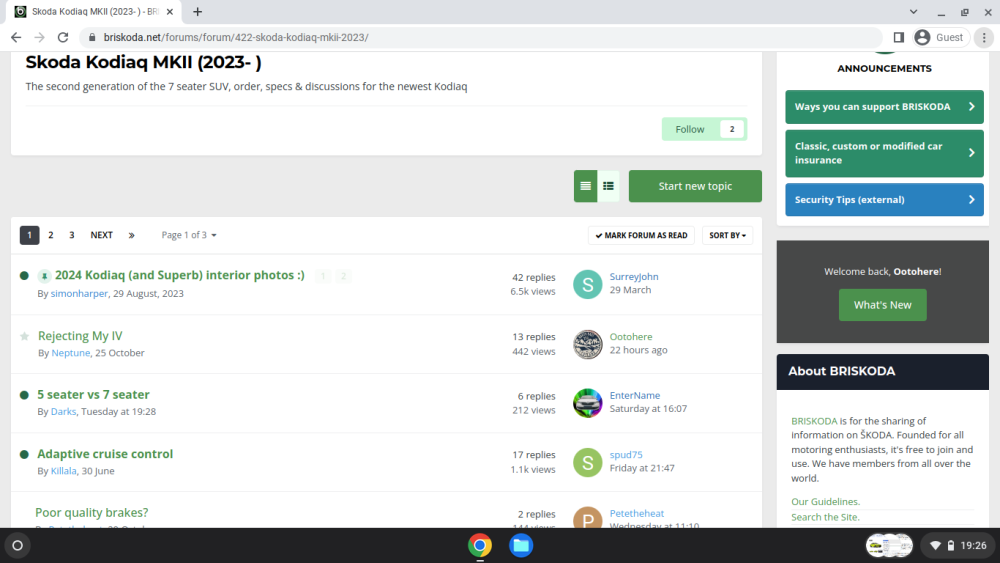1000x563 pixels.
Task: Open Search the Site link
Action: 825,517
